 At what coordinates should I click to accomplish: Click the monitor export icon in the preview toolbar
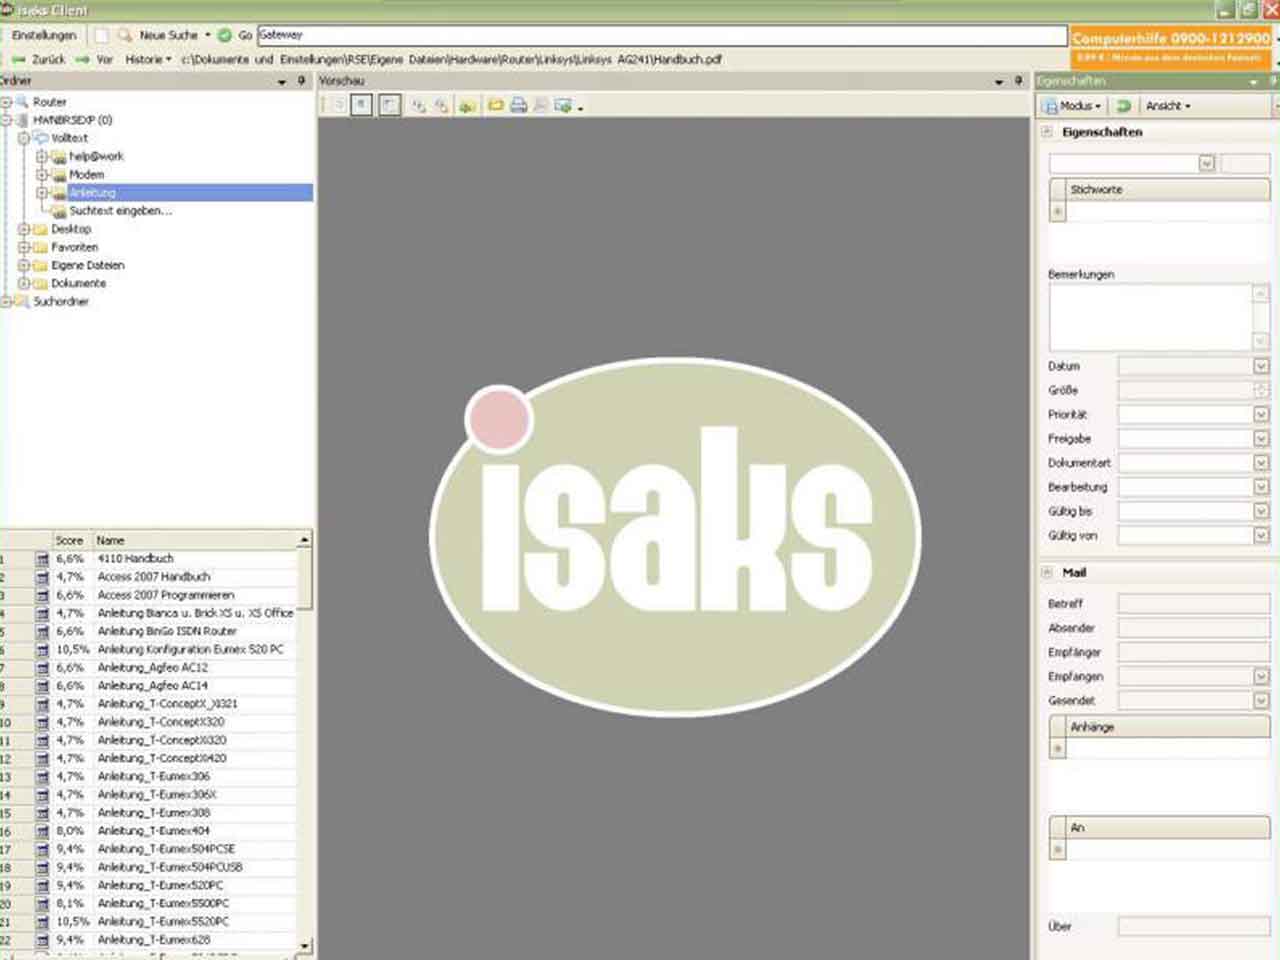[x=564, y=105]
